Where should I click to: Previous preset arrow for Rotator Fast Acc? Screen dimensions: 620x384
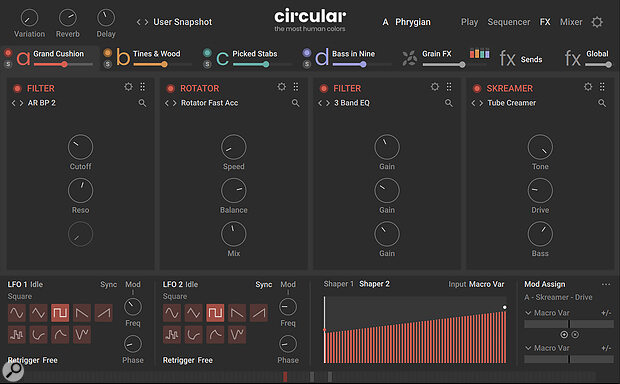(166, 103)
